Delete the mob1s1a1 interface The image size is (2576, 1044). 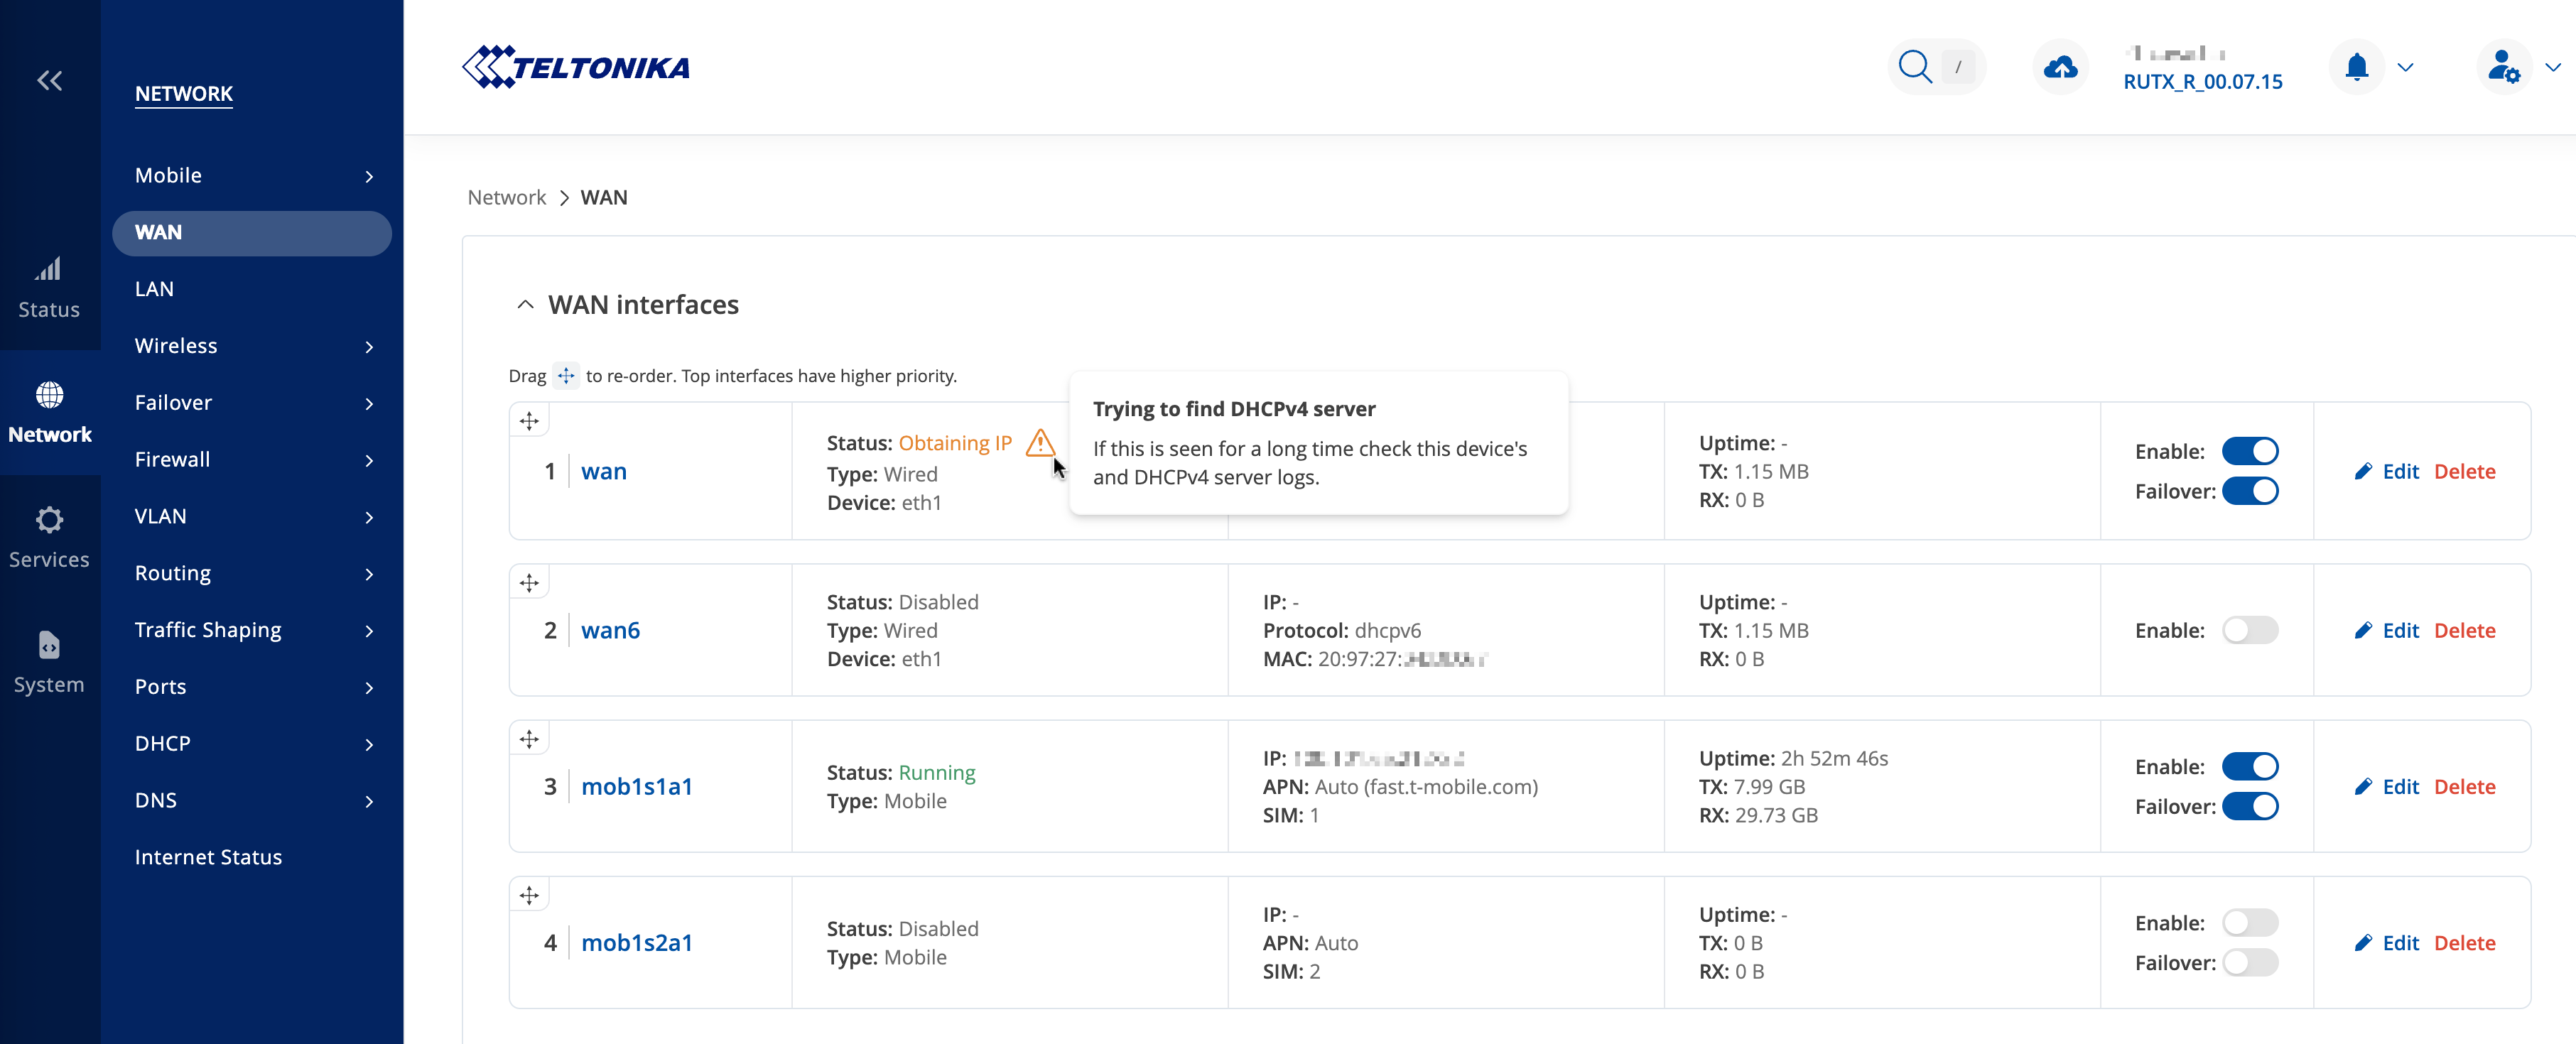[x=2464, y=786]
